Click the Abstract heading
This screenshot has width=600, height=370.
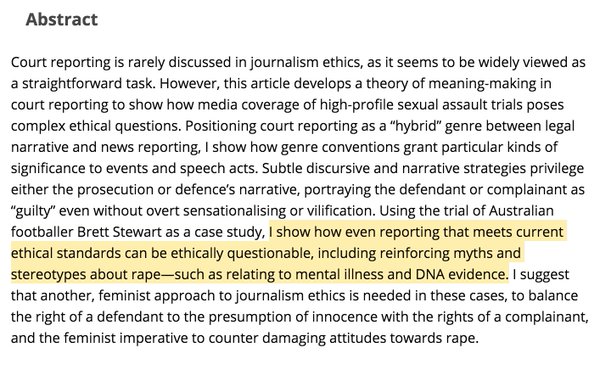click(x=62, y=20)
